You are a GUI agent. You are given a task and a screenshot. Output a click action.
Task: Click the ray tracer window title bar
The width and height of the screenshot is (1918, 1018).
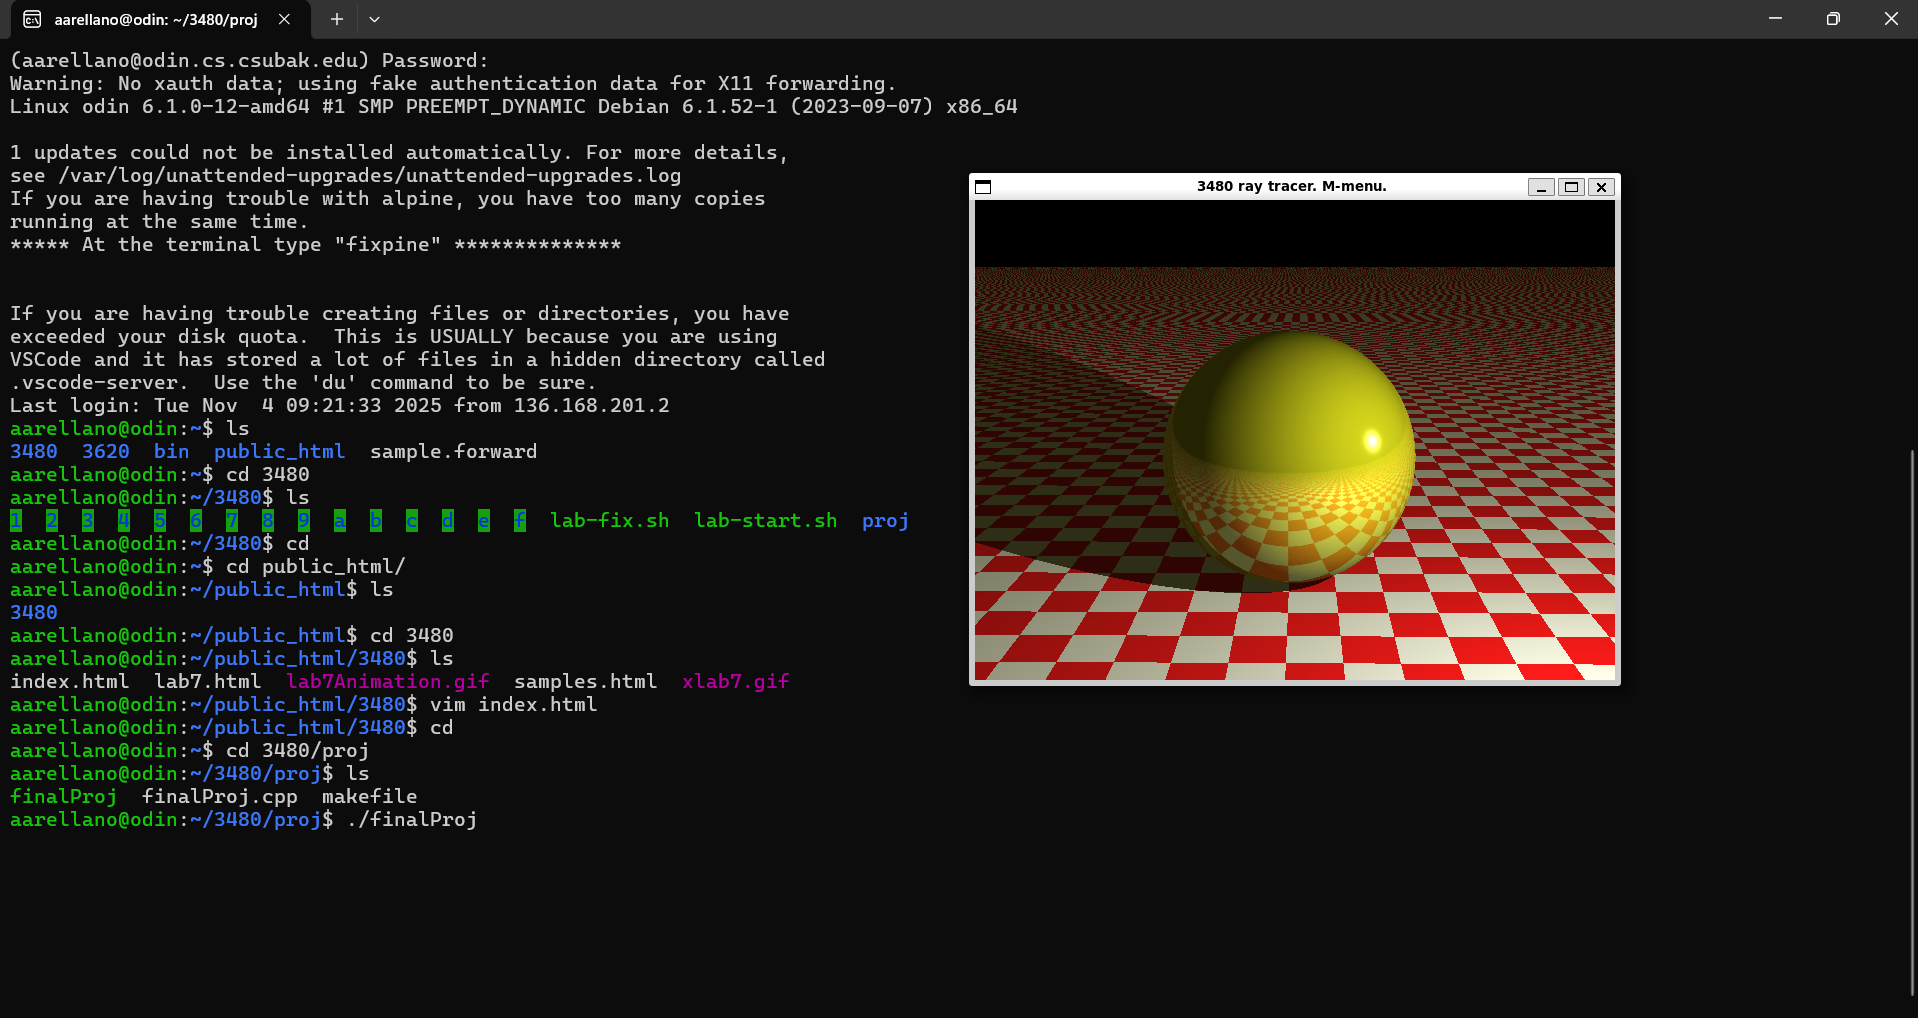(x=1290, y=187)
